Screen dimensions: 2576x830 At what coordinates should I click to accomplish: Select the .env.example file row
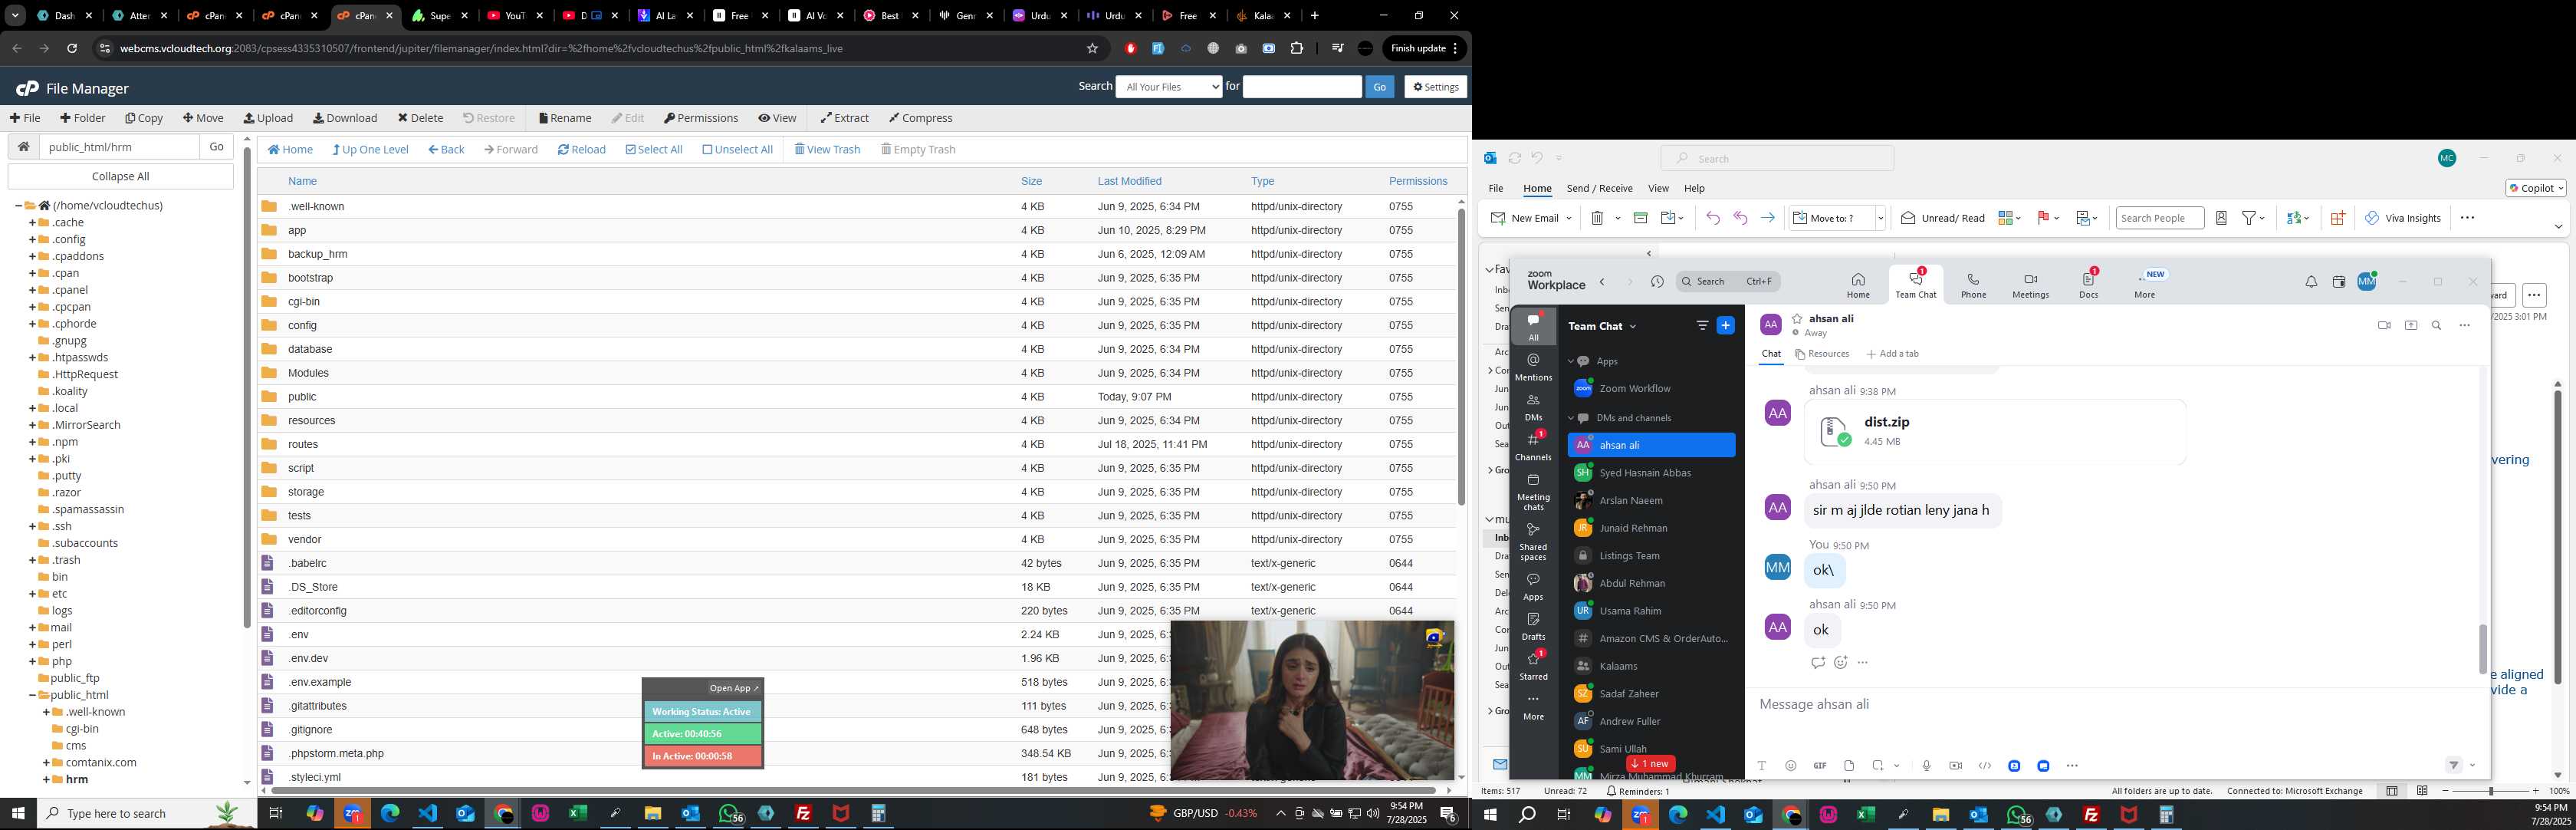coord(856,682)
